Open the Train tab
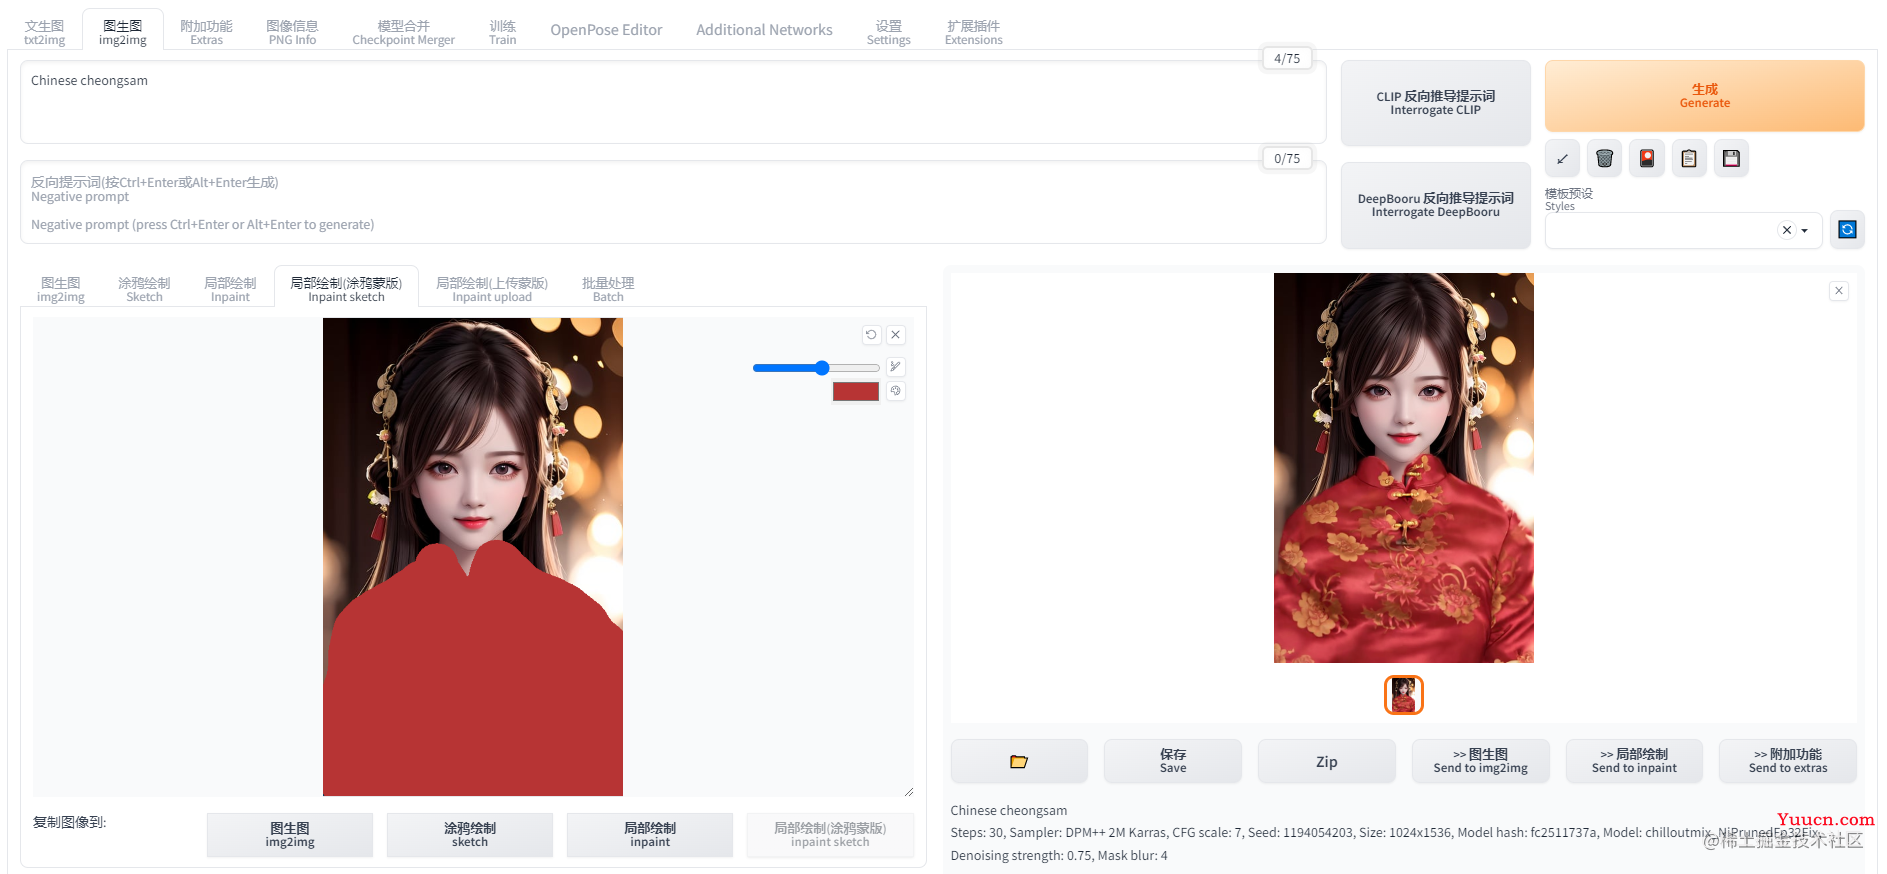 coord(503,32)
